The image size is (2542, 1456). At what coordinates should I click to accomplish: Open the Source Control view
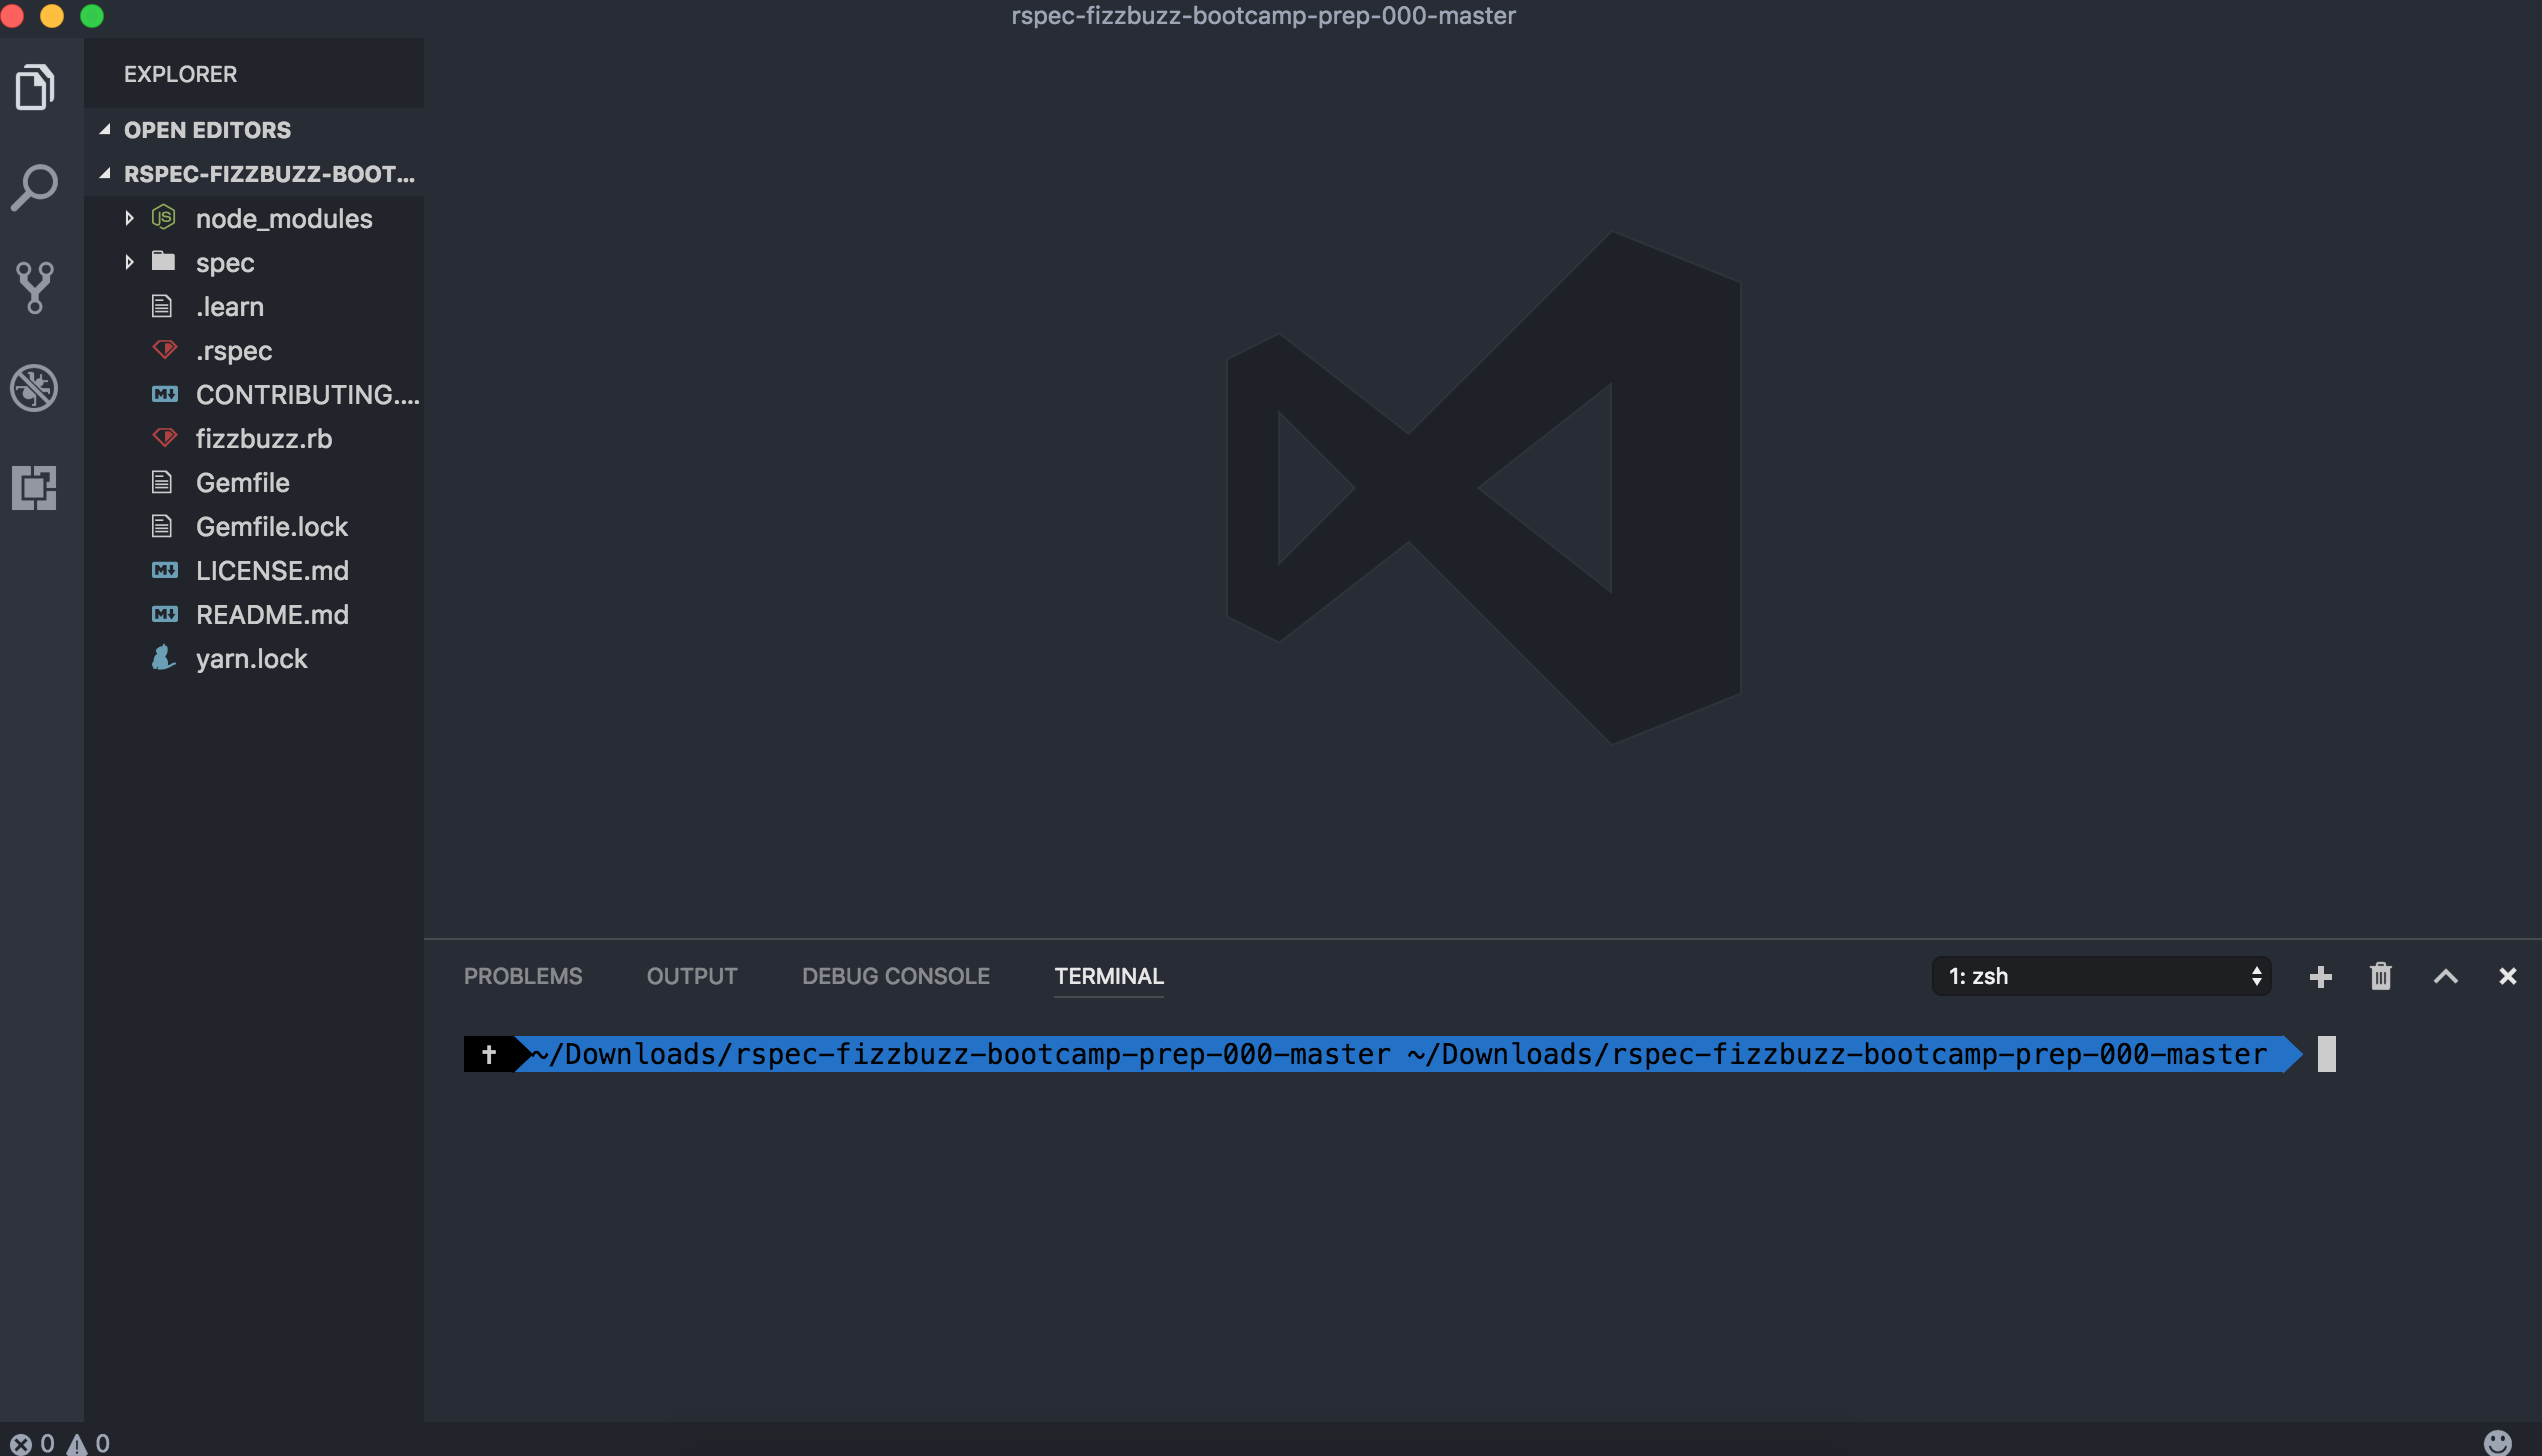click(x=35, y=288)
